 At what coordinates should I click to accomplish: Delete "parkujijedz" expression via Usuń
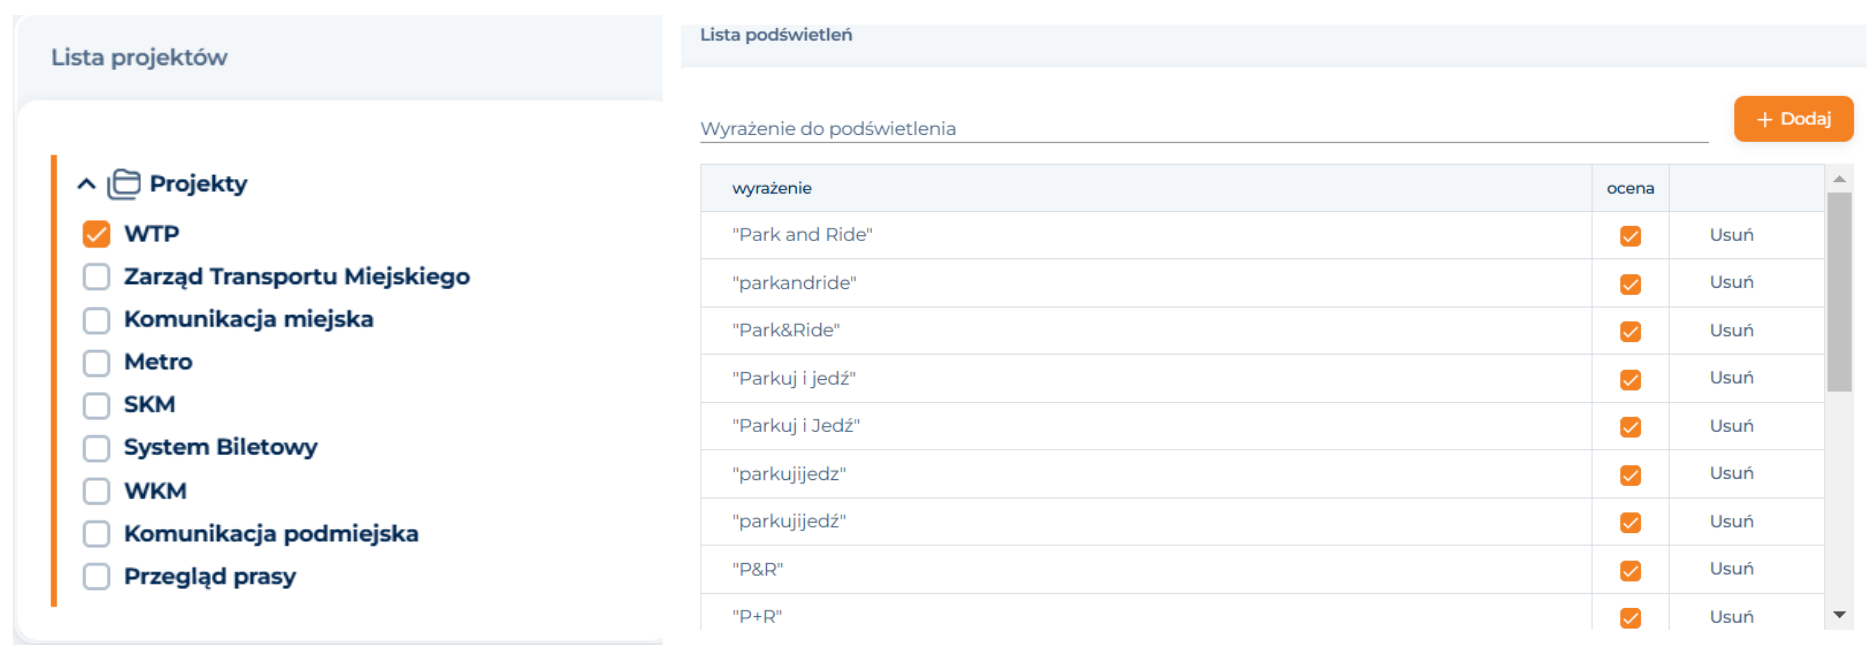(x=1731, y=473)
